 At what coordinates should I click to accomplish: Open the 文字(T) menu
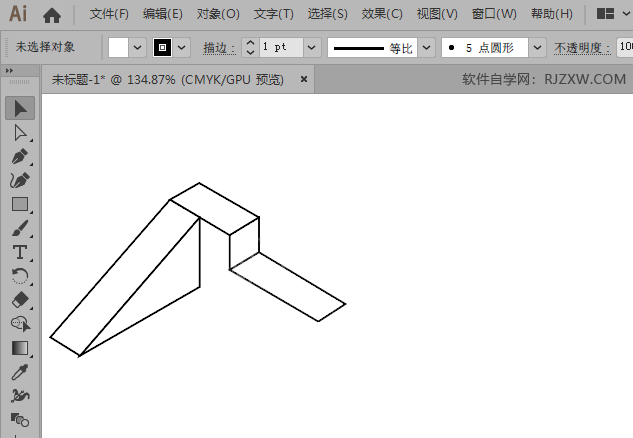(x=274, y=14)
